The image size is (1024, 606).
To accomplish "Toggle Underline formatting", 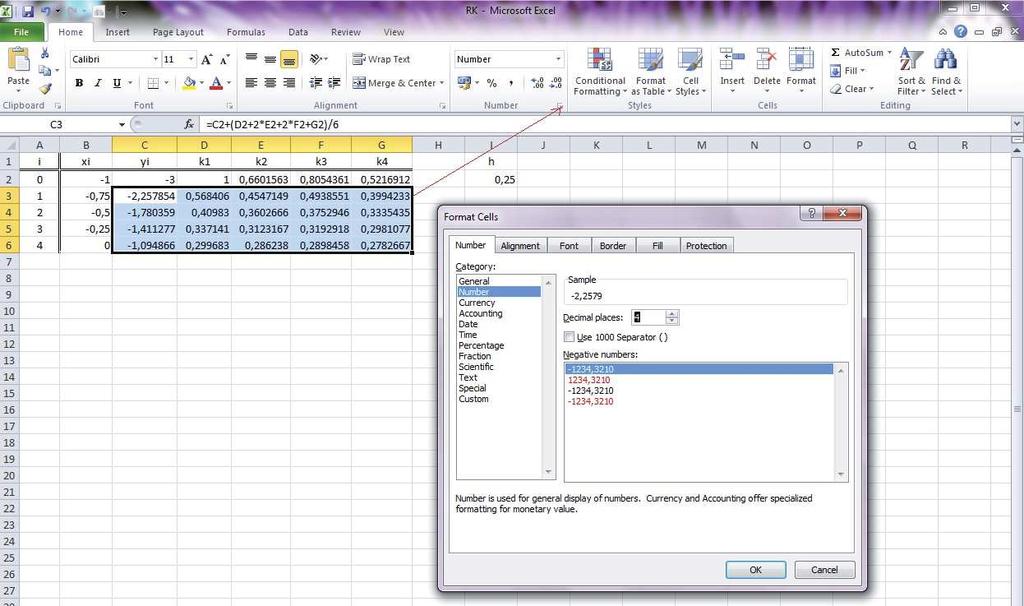I will click(116, 83).
